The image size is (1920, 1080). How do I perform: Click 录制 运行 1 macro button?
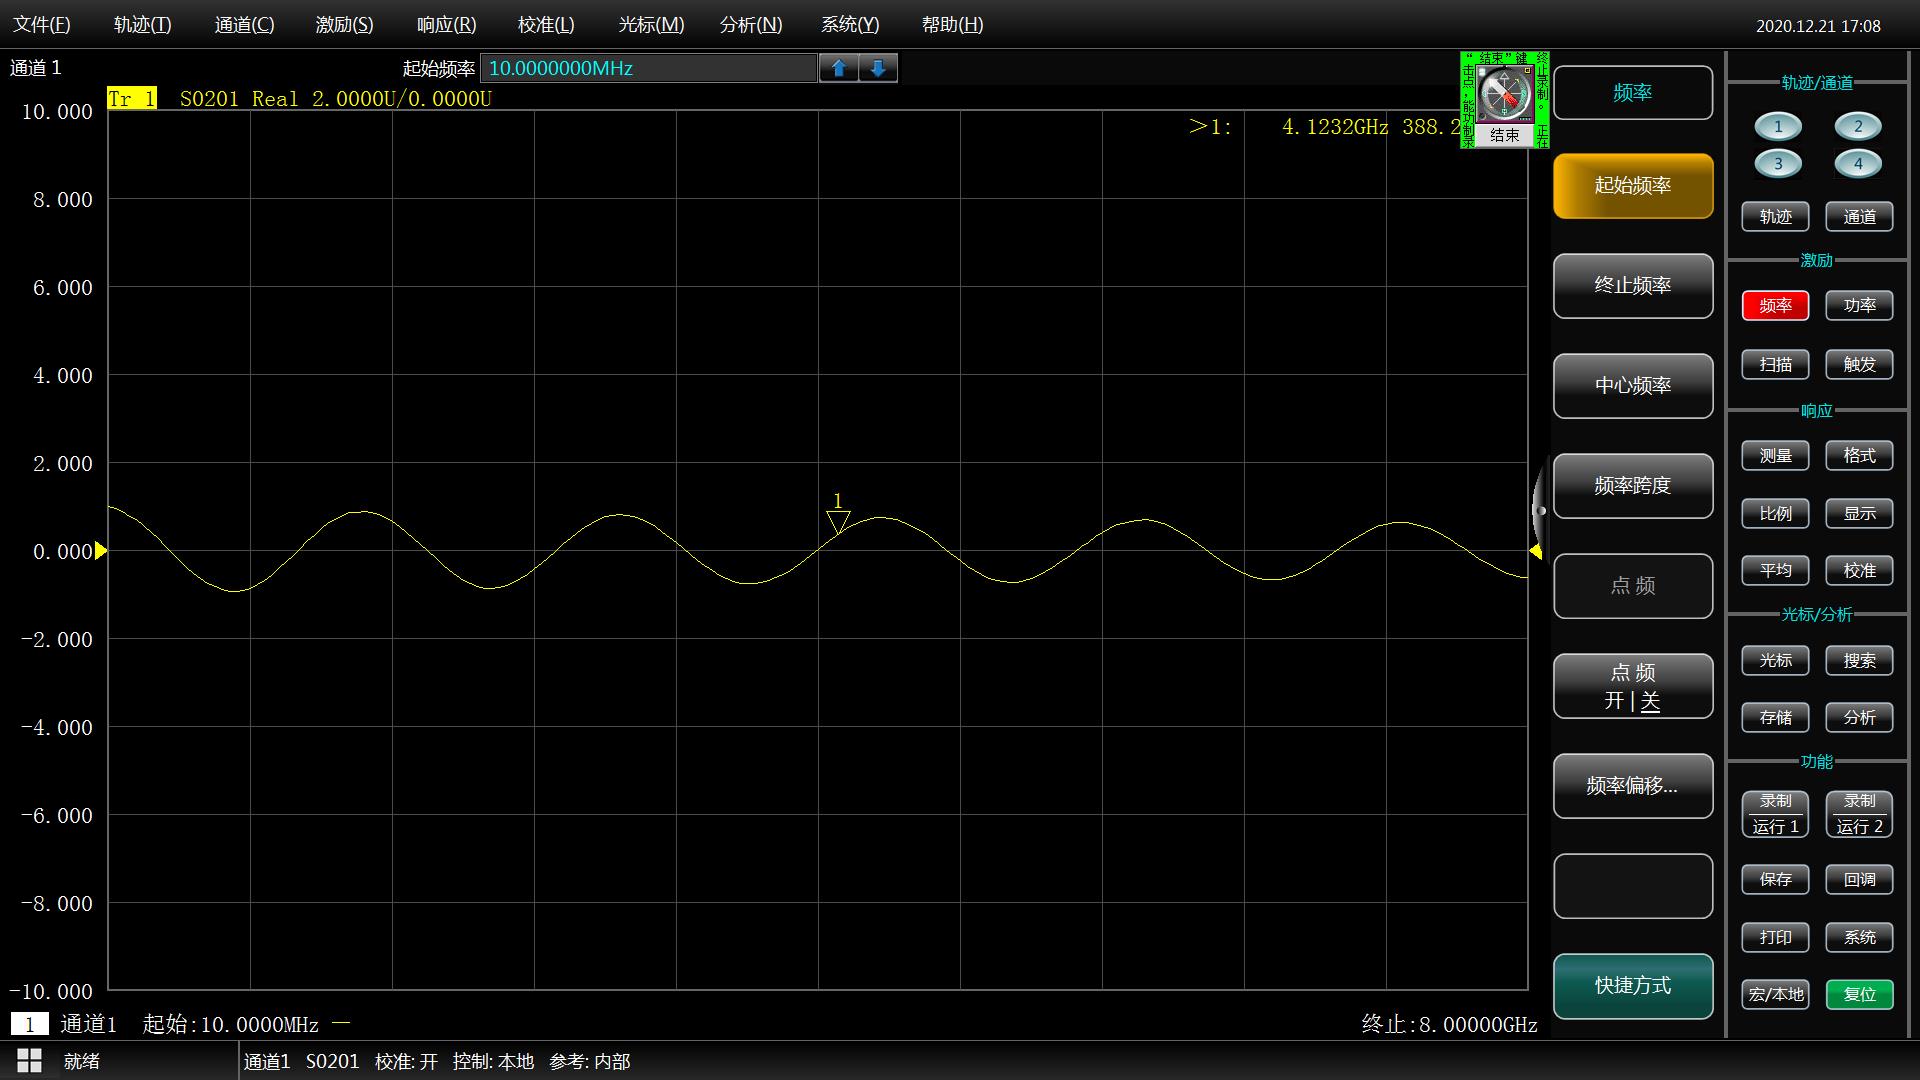coord(1775,814)
